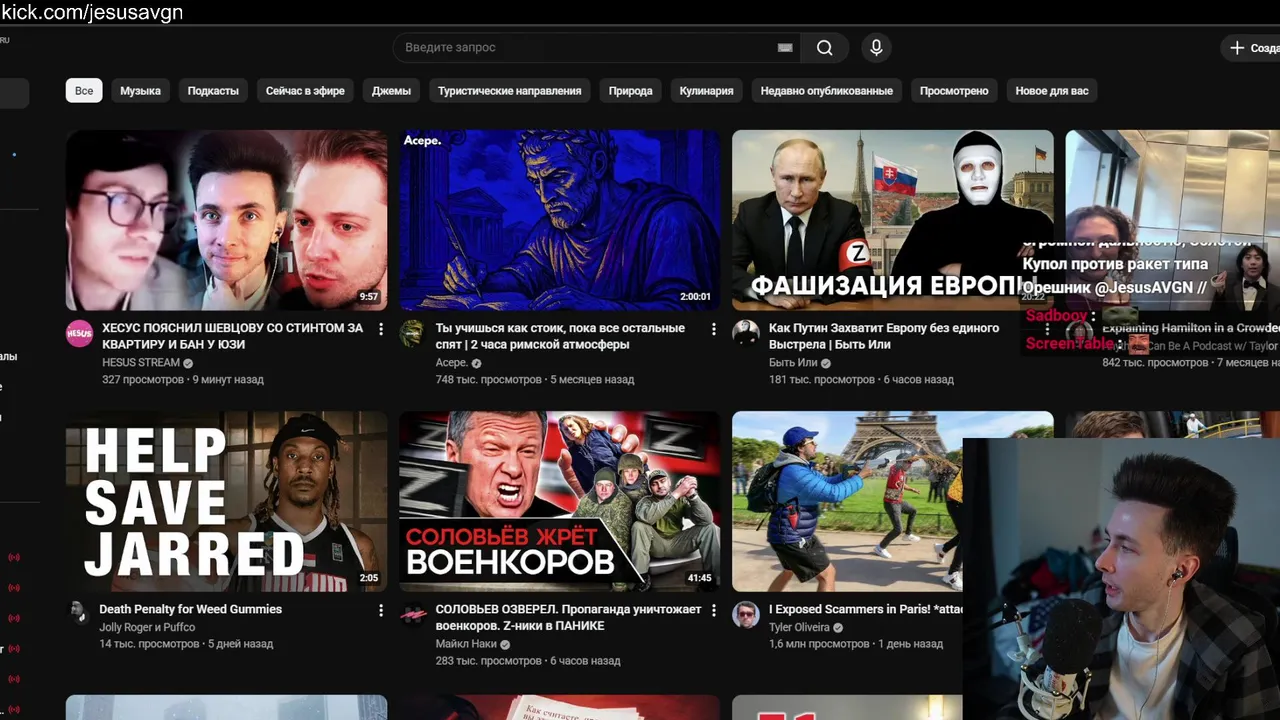Image resolution: width=1280 pixels, height=720 pixels.
Task: Select the Сейчас в эфире chip
Action: pos(305,91)
